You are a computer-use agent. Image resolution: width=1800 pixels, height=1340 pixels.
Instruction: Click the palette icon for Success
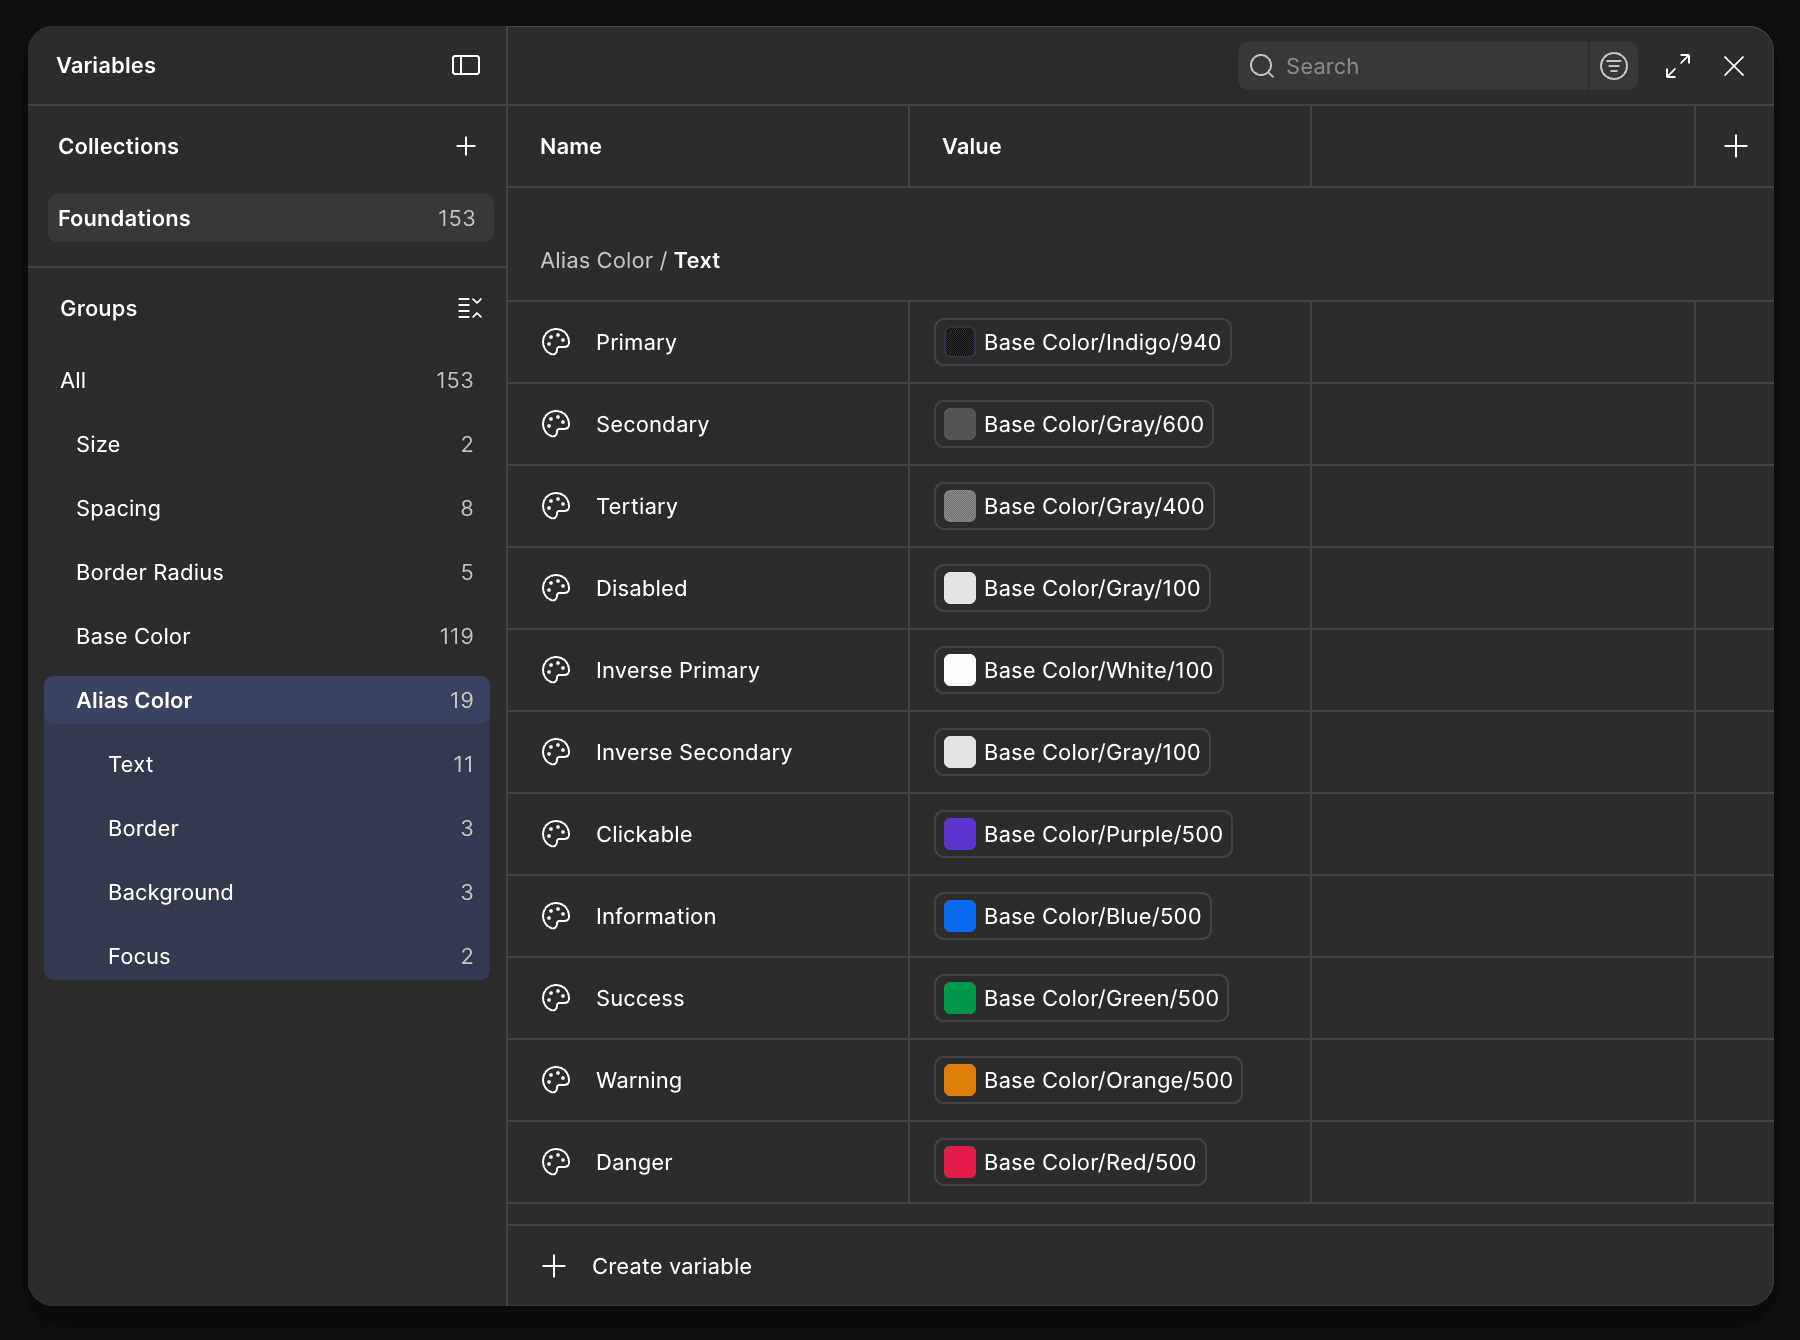pos(556,998)
